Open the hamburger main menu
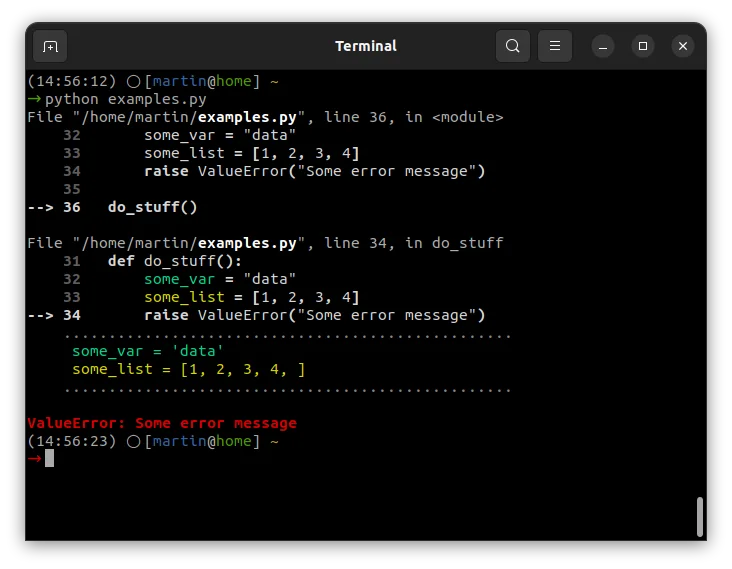The height and width of the screenshot is (569, 732). tap(555, 46)
